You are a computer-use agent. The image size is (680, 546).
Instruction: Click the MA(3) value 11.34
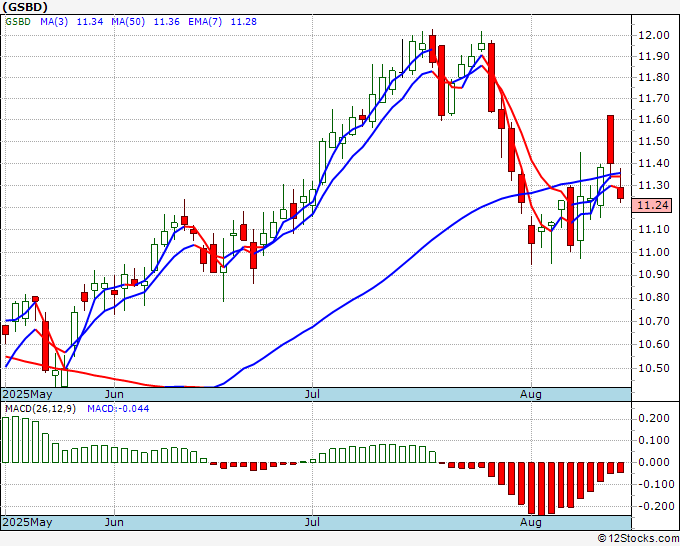[x=90, y=22]
